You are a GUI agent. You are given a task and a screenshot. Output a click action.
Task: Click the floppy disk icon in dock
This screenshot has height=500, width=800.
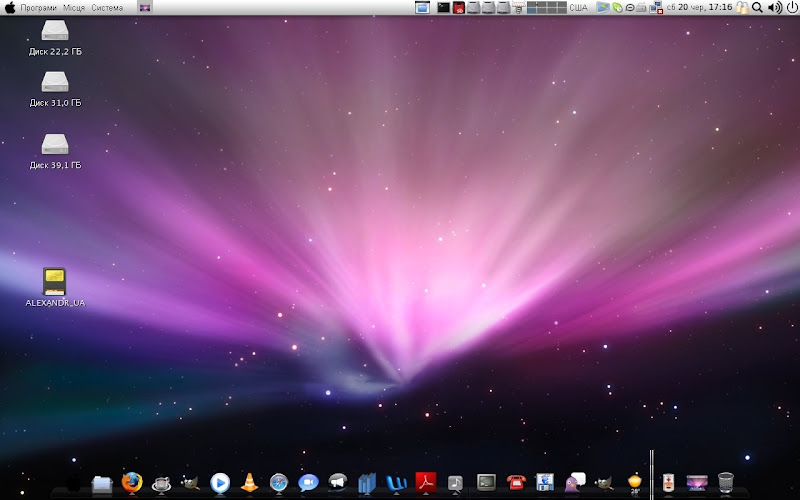point(545,482)
